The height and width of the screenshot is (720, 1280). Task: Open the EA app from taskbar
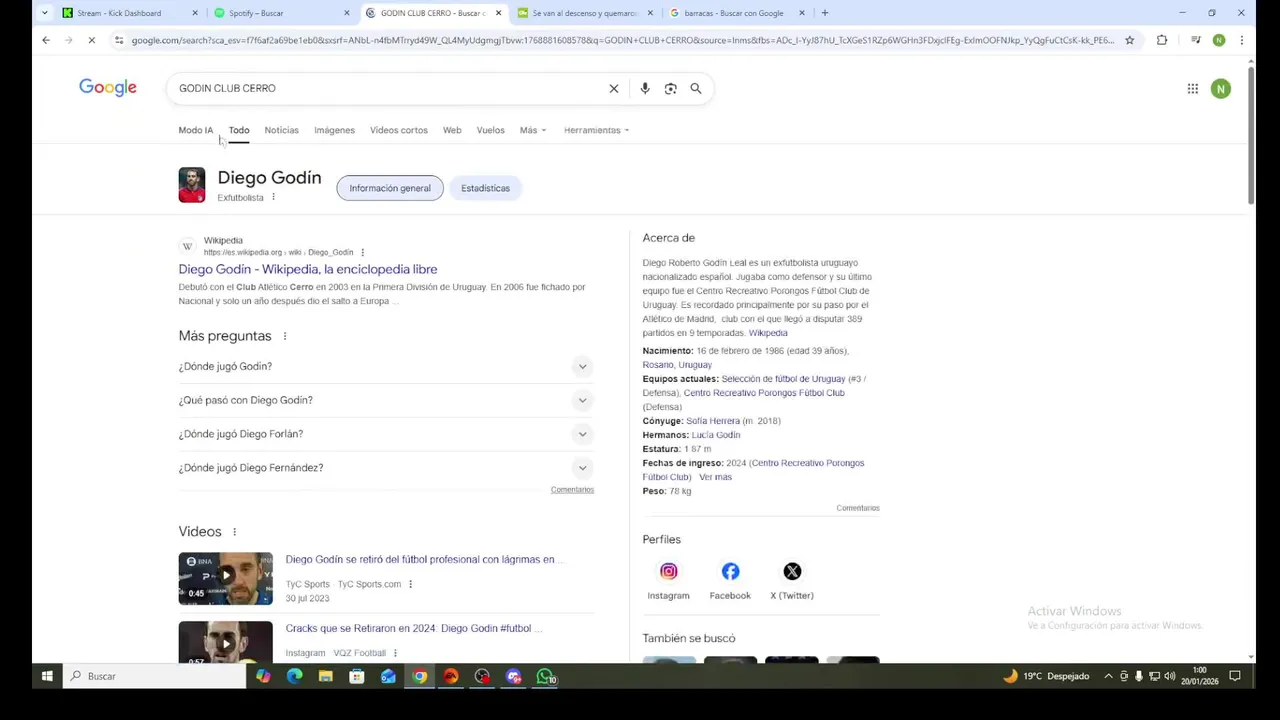(451, 676)
